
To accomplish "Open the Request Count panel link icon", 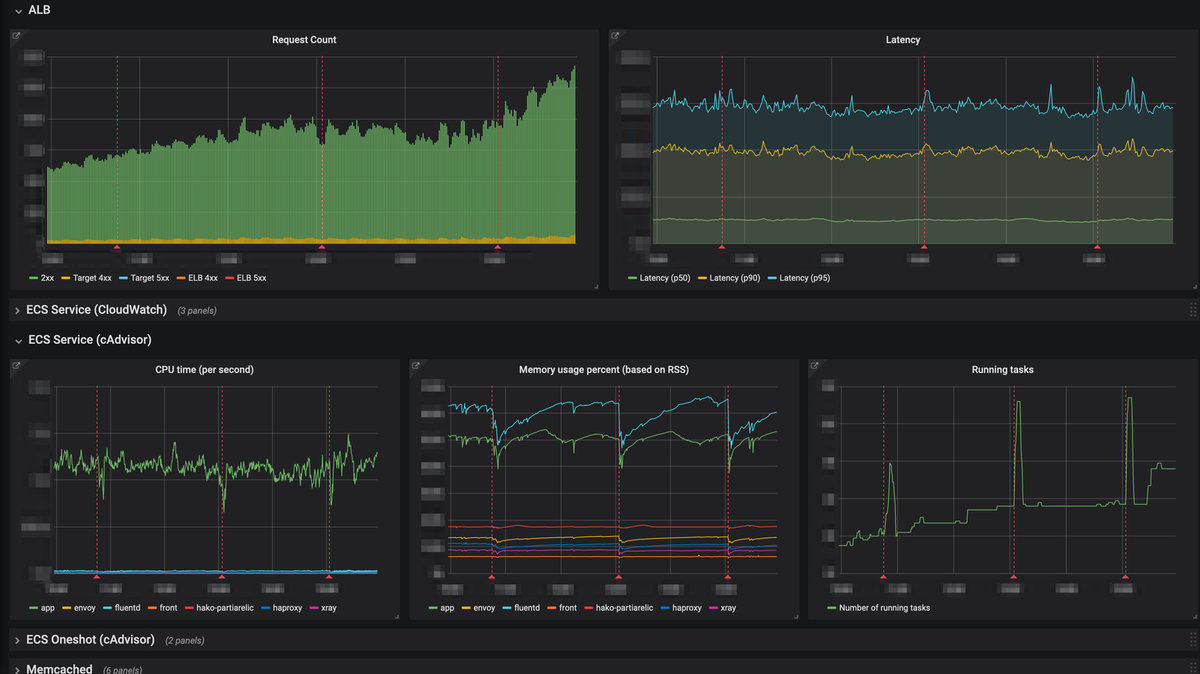I will 16,35.
